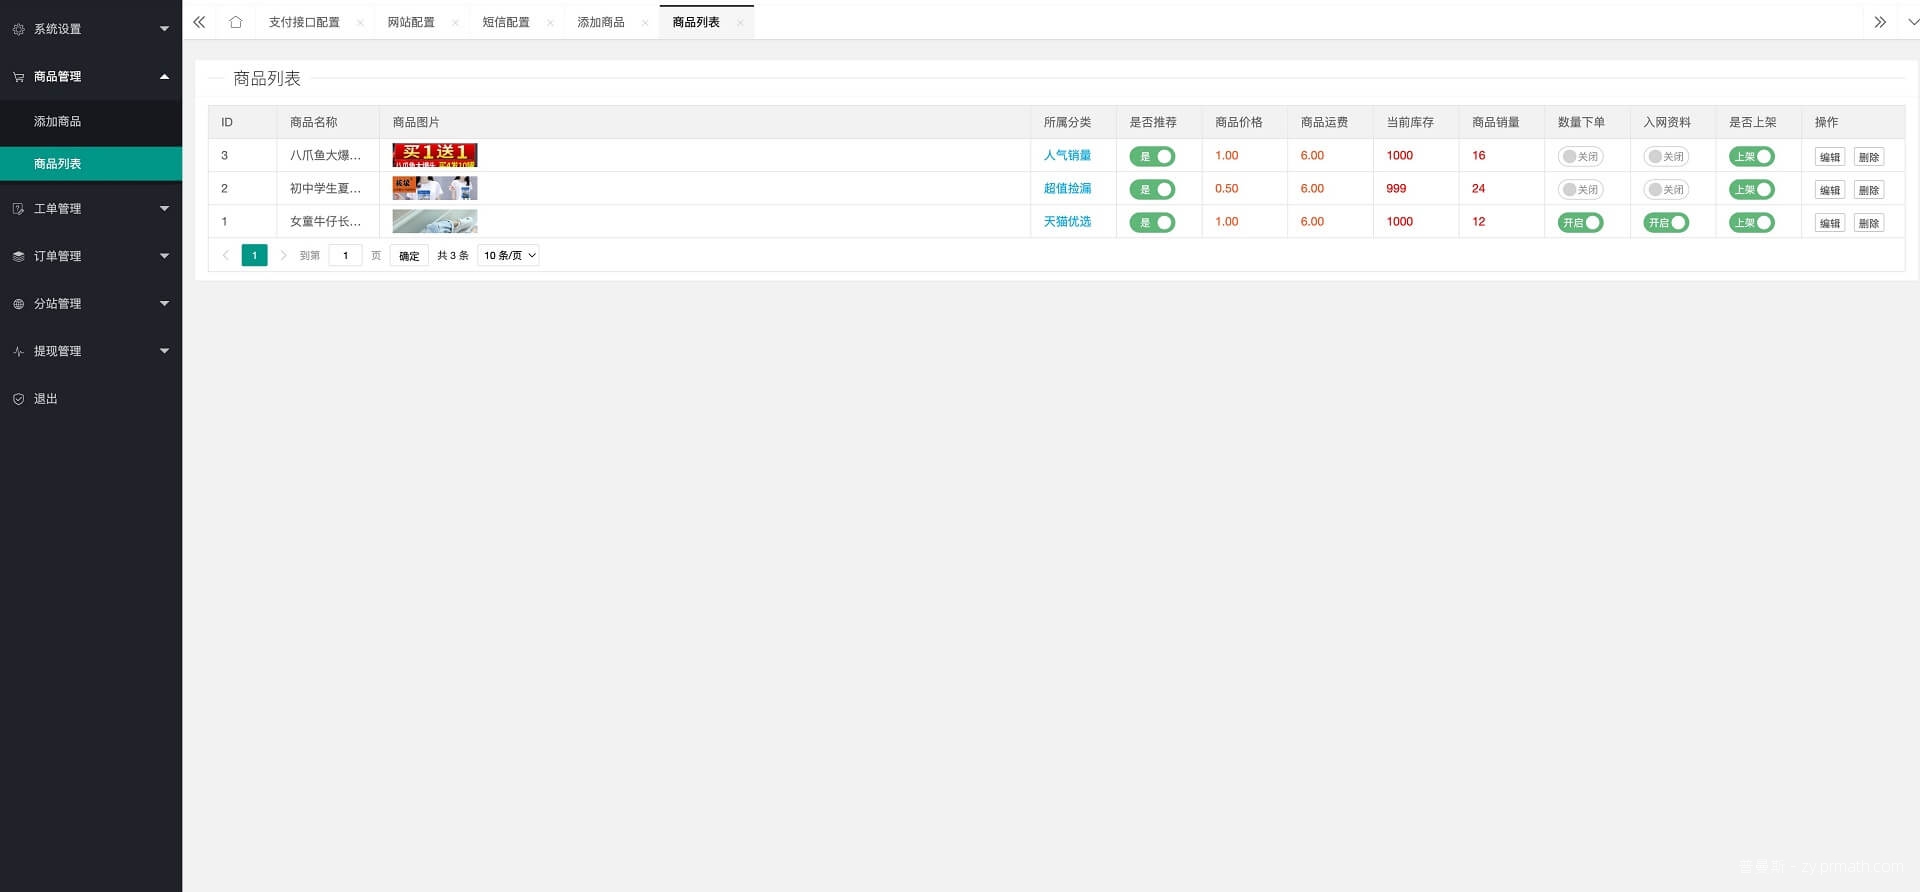Close the 支付接口配置 tab
This screenshot has width=1920, height=892.
pyautogui.click(x=360, y=23)
